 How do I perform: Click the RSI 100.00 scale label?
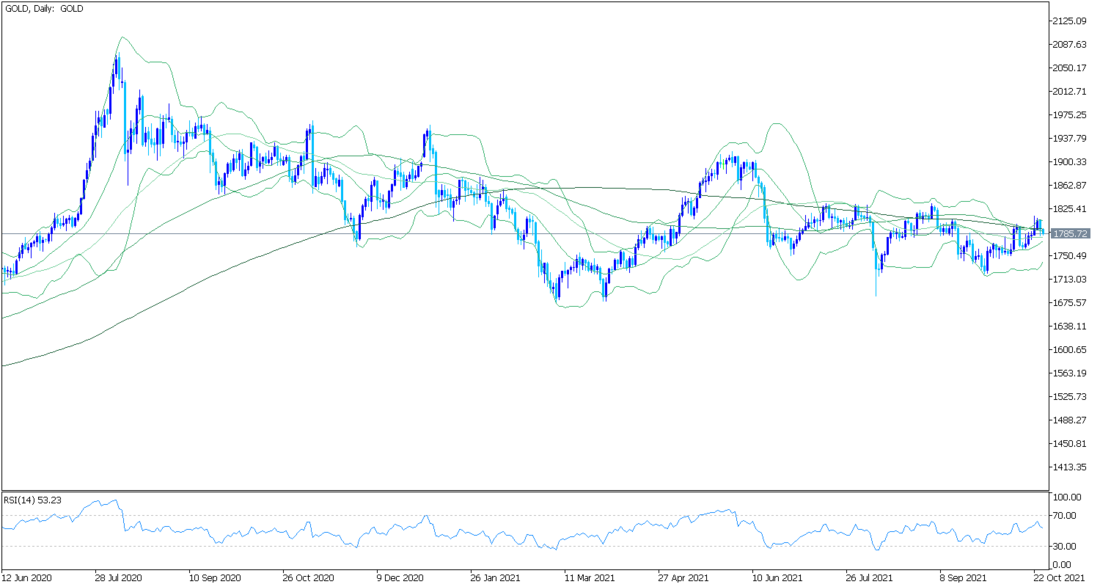click(x=1067, y=497)
